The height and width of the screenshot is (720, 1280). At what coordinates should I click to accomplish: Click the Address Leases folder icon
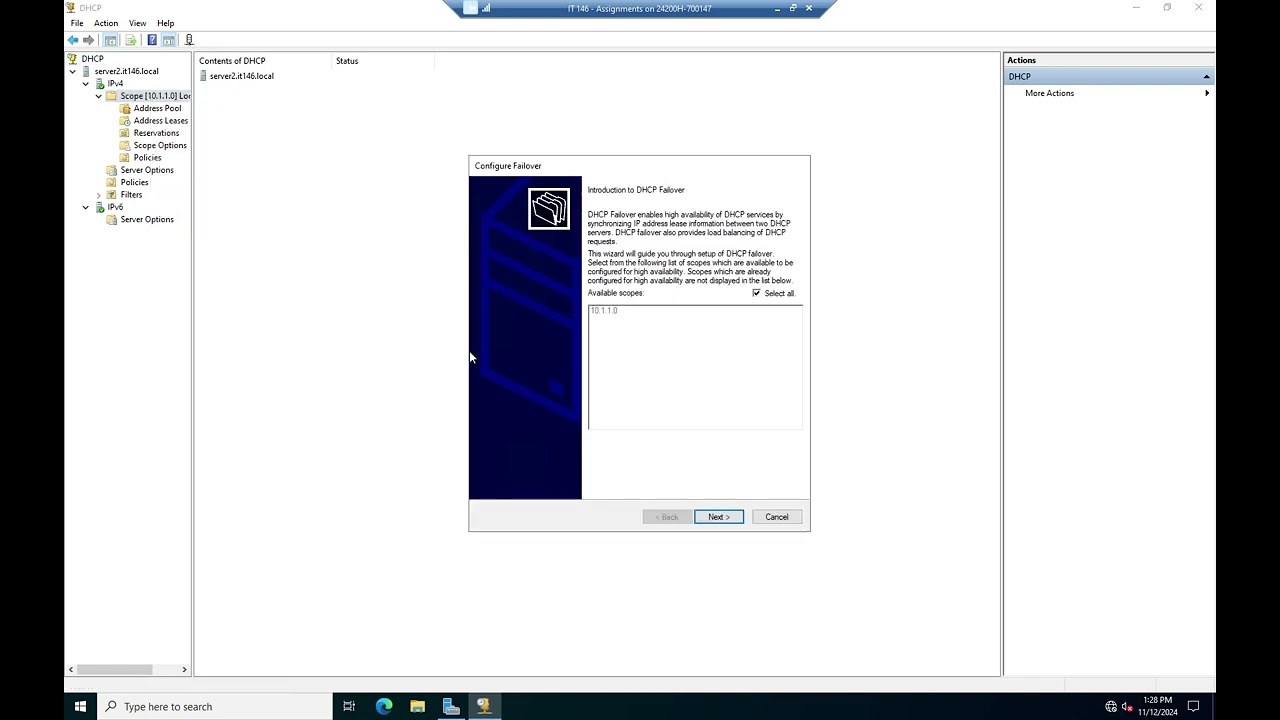(x=125, y=121)
